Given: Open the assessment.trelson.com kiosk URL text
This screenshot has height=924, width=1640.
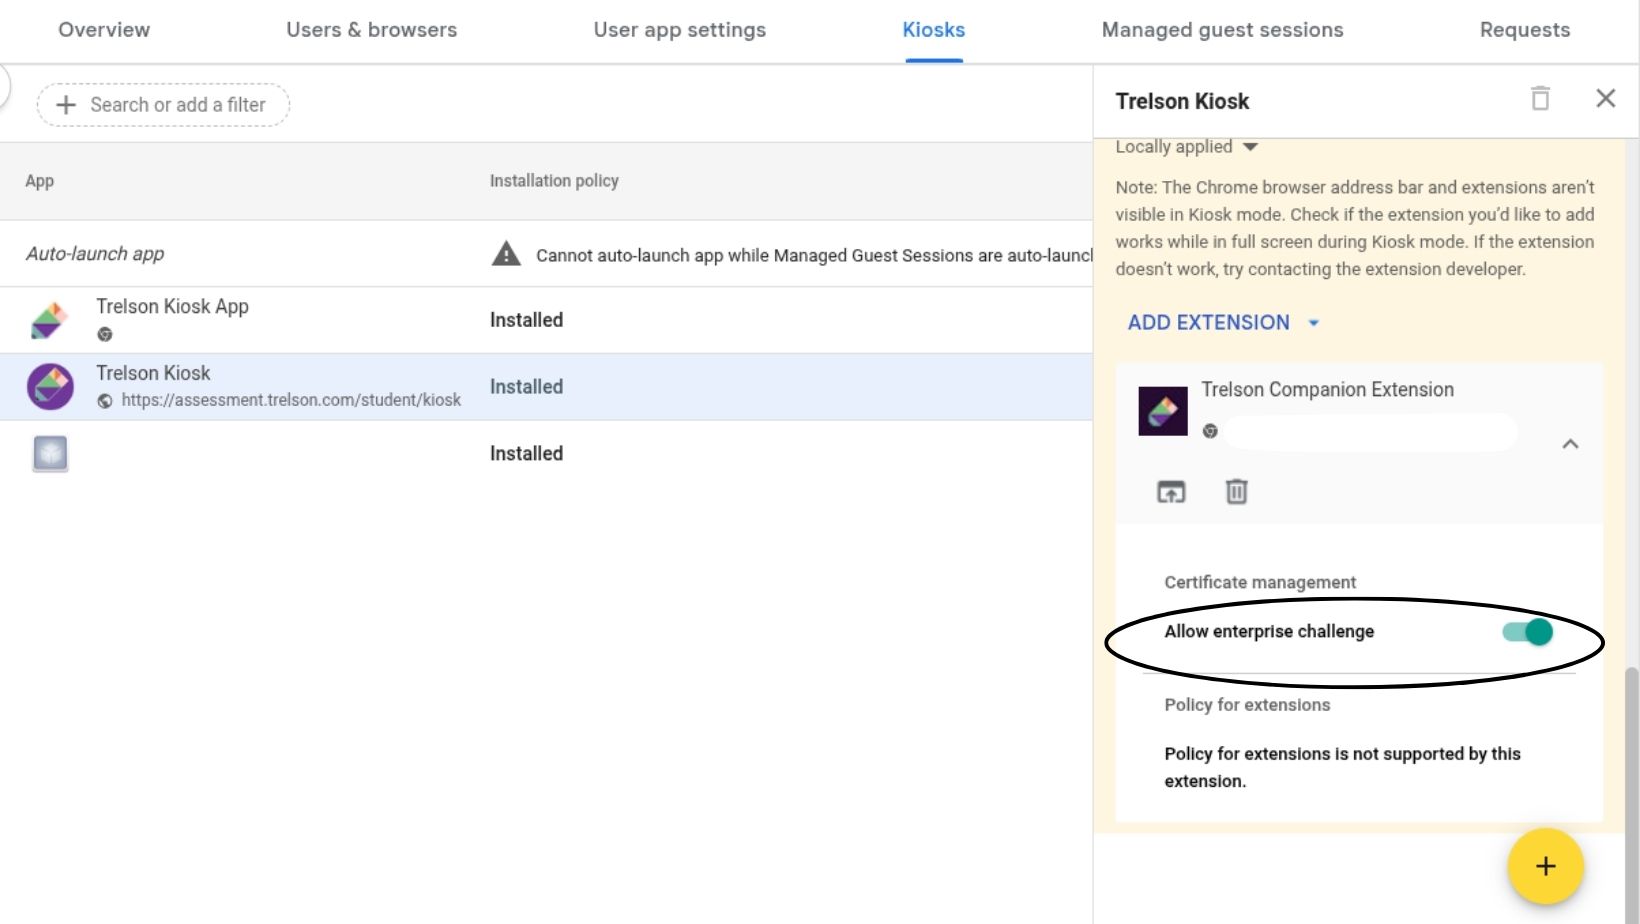Looking at the screenshot, I should [291, 400].
